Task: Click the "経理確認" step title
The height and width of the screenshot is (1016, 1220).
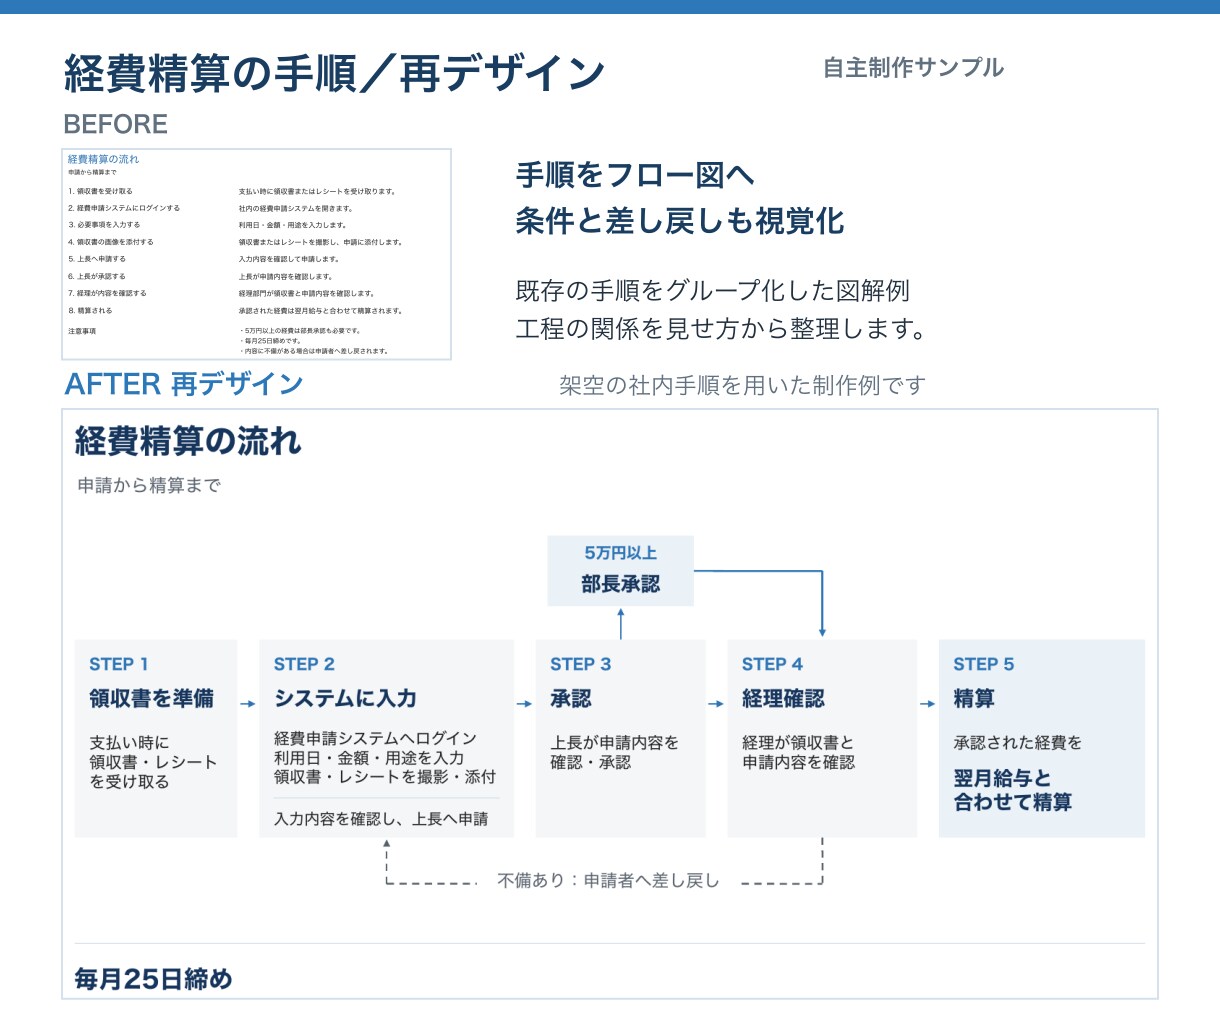Action: [783, 699]
